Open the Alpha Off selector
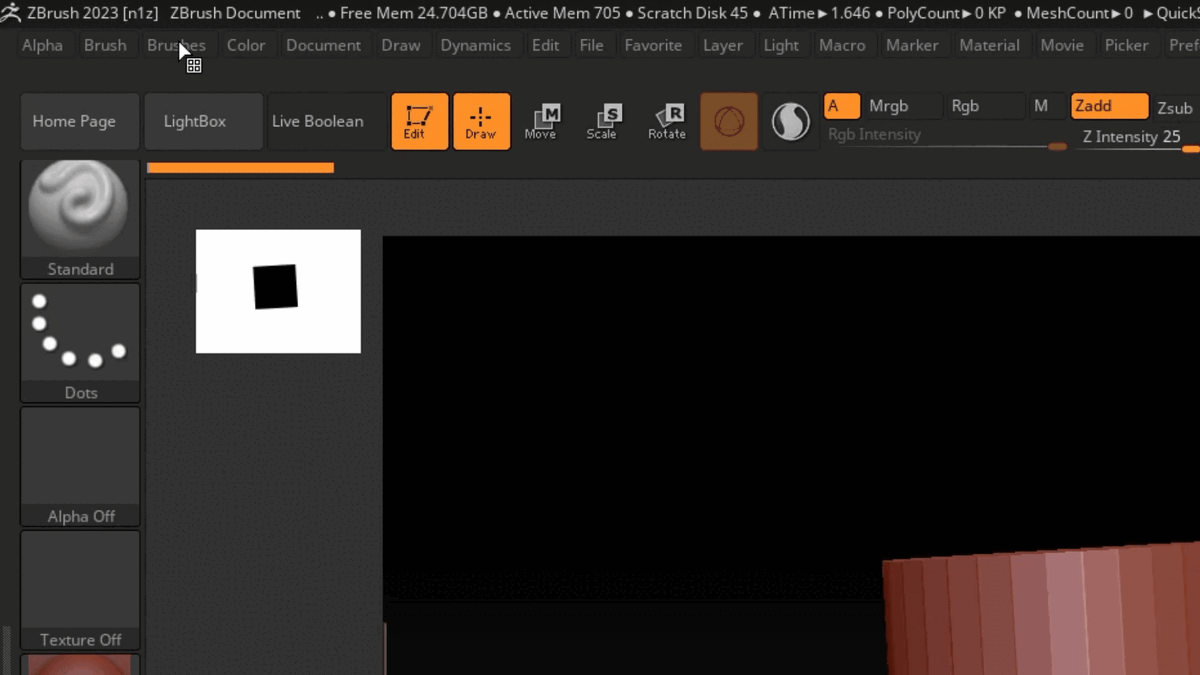The height and width of the screenshot is (675, 1200). (80, 467)
